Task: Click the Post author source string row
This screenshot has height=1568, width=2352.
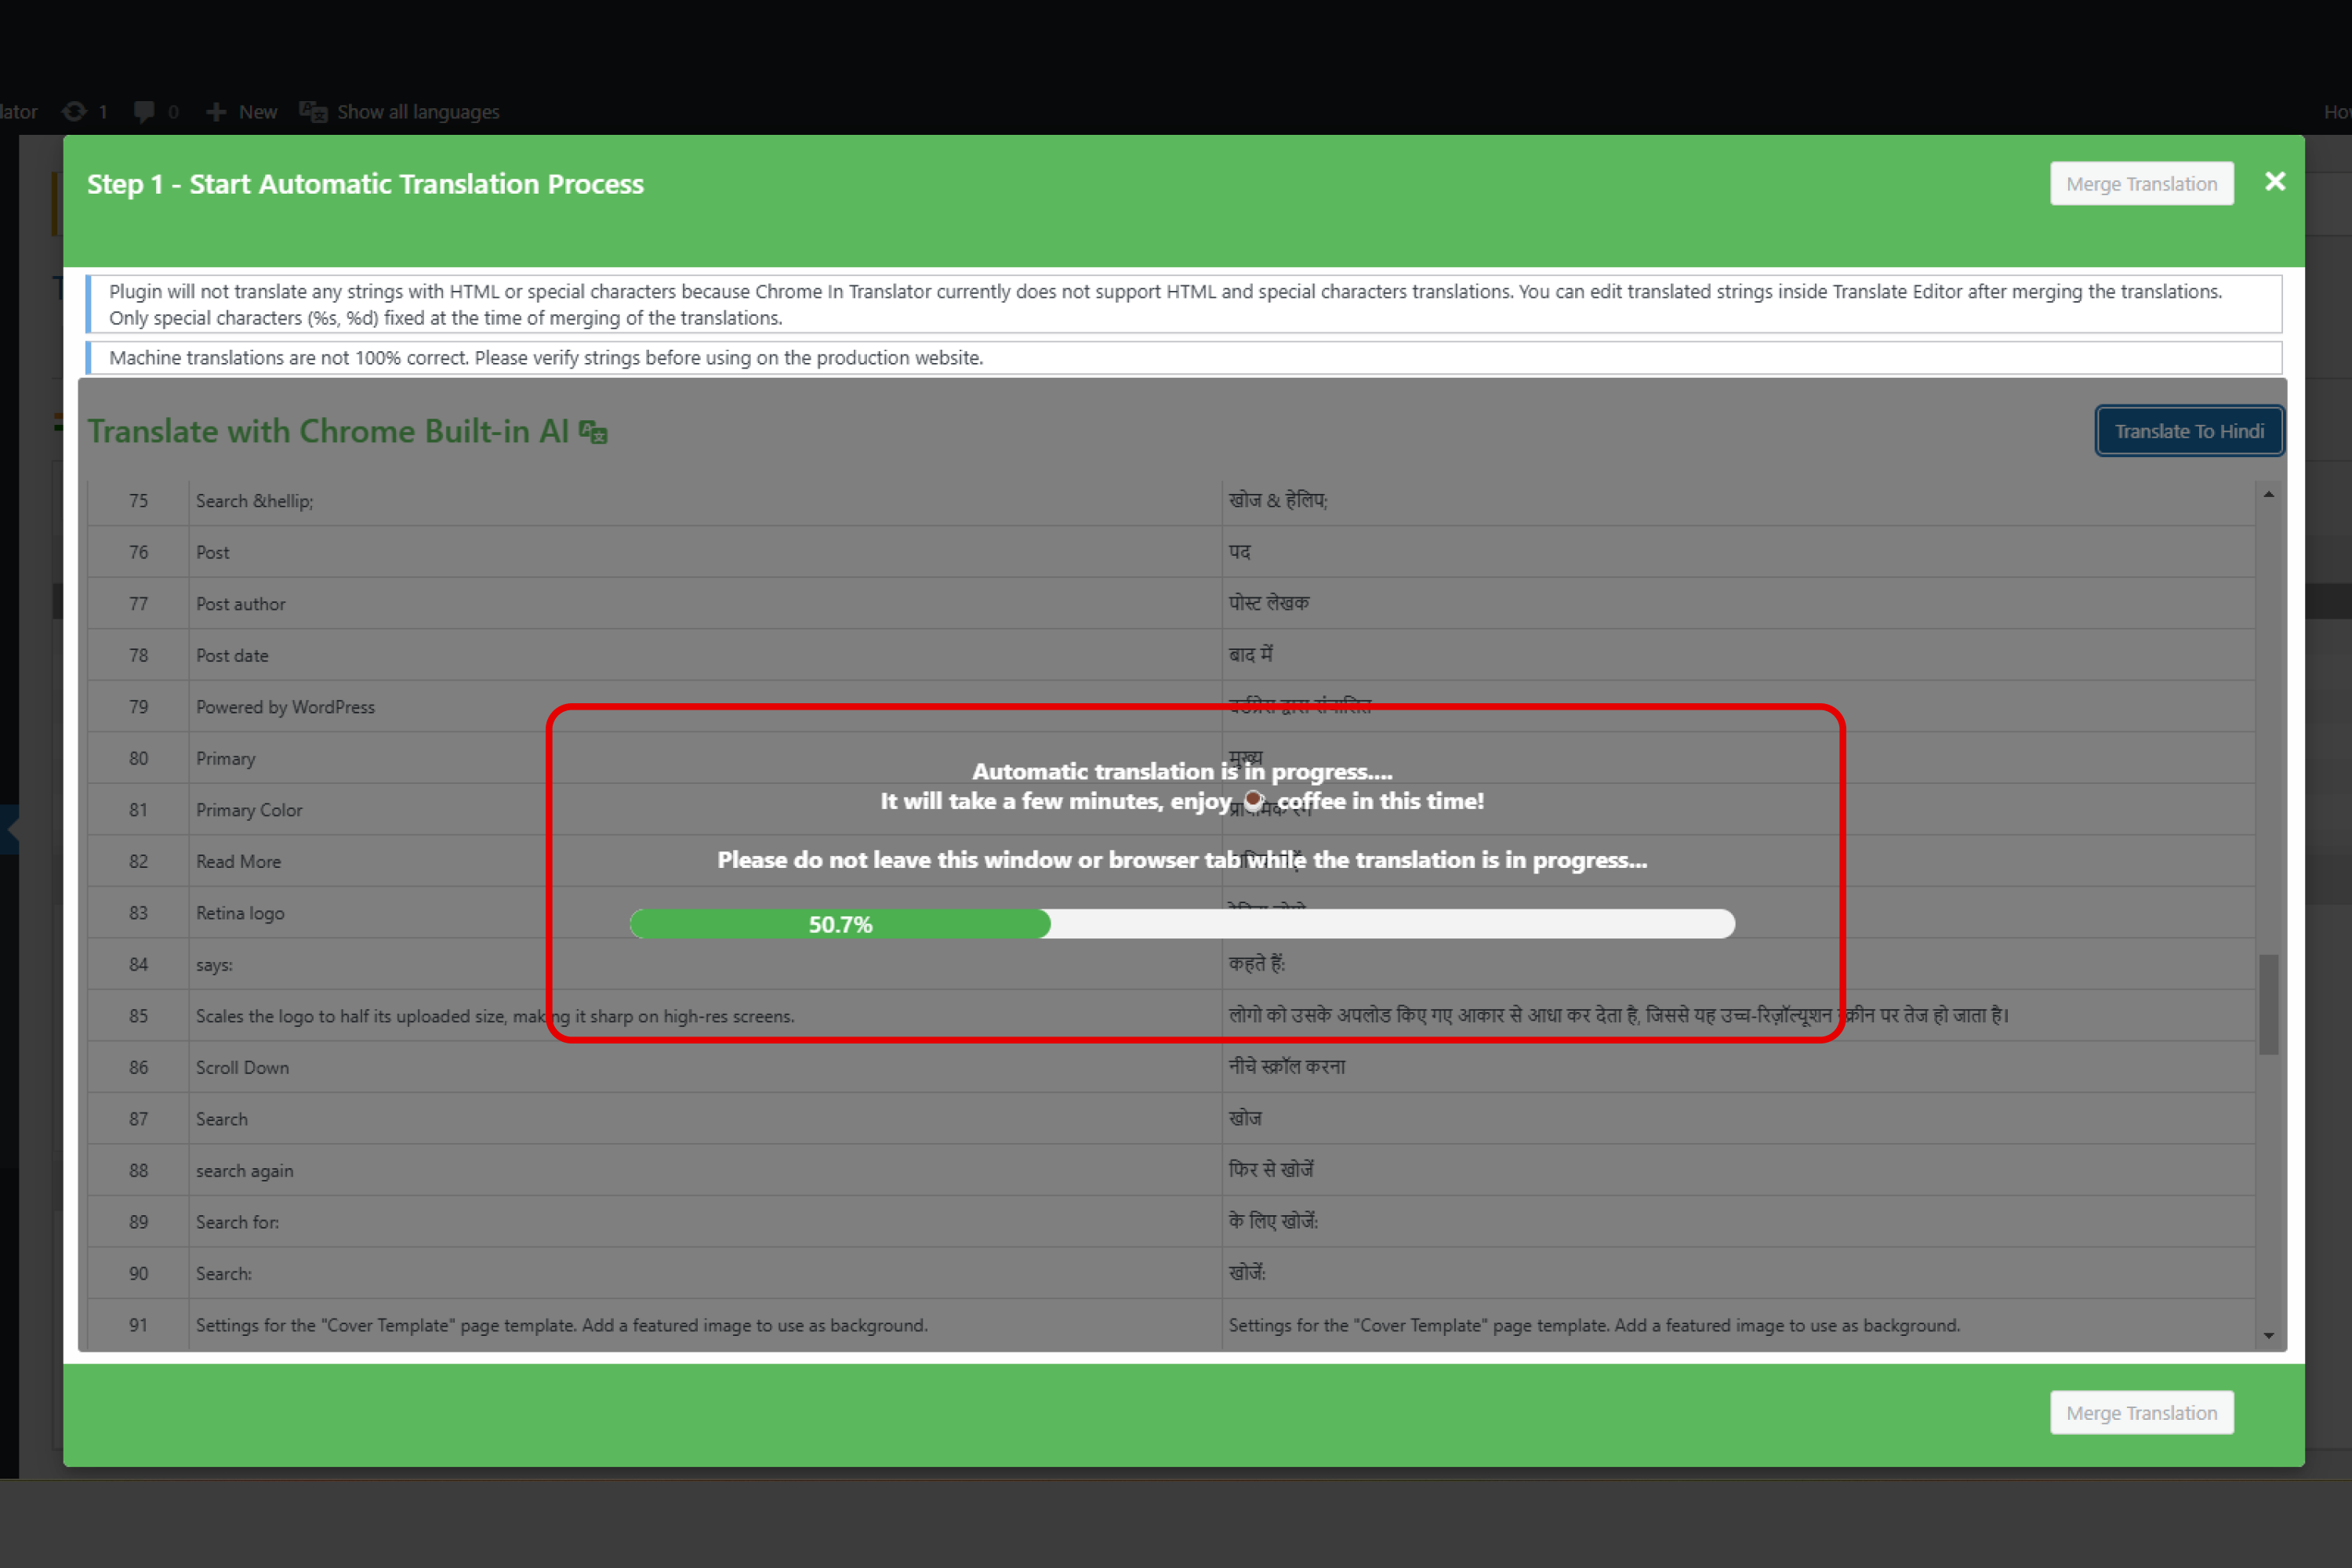Action: coord(240,604)
